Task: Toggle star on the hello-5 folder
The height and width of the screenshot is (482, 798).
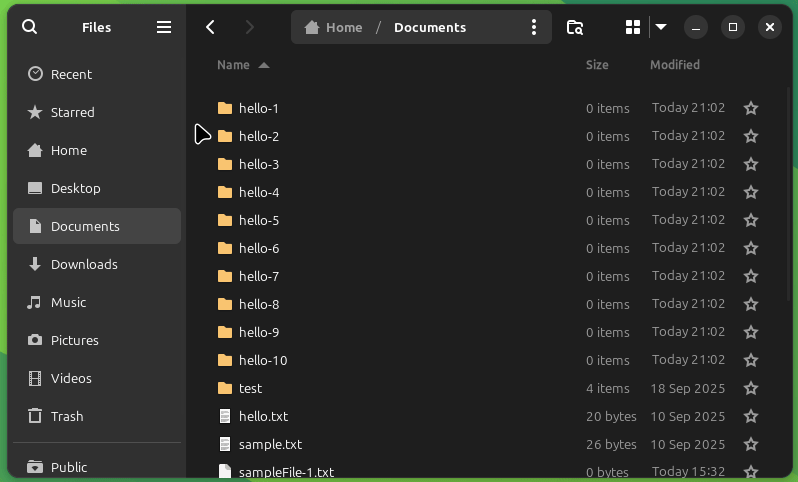Action: 751,220
